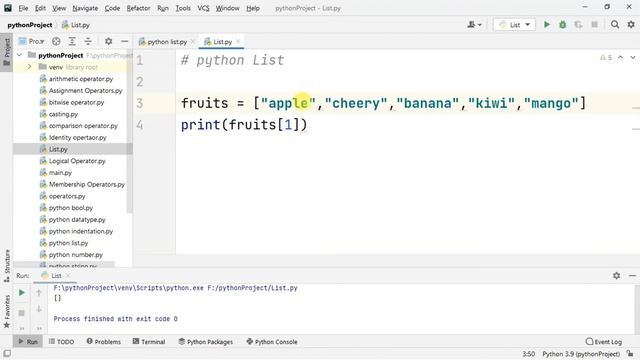Run the List configuration with green play icon
Image resolution: width=640 pixels, height=360 pixels.
547,25
